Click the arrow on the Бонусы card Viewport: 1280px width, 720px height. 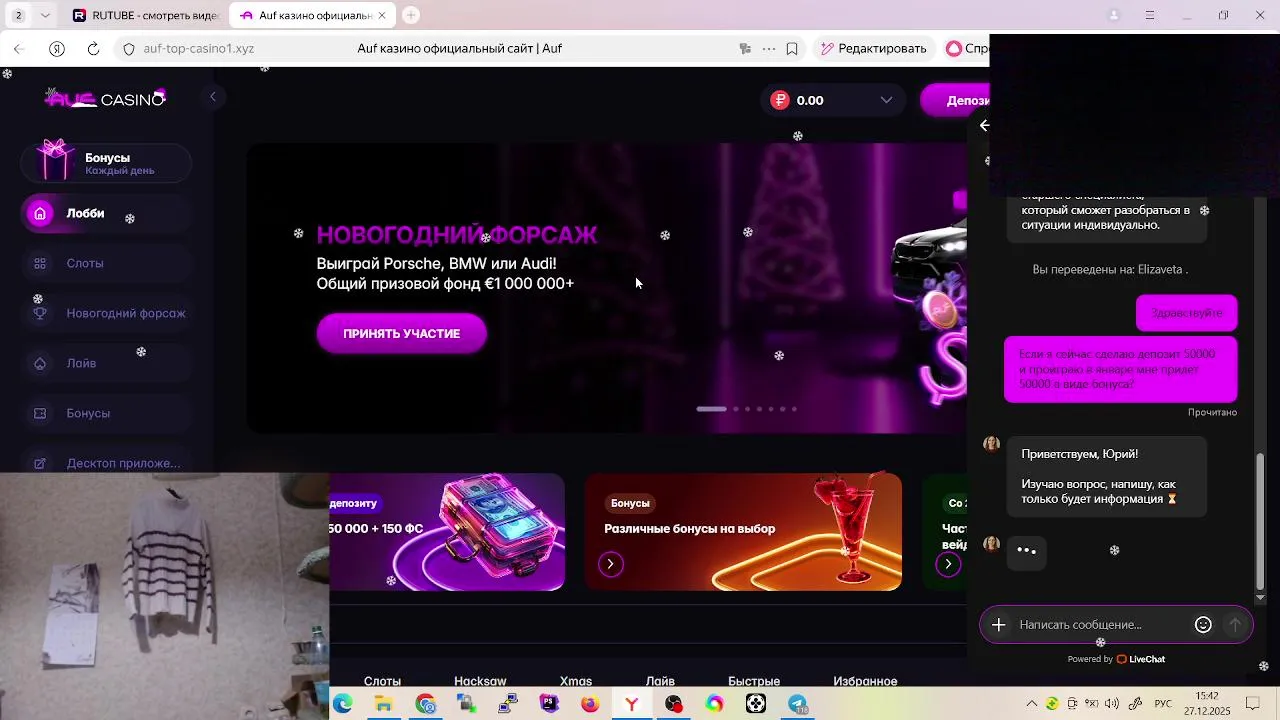(611, 564)
